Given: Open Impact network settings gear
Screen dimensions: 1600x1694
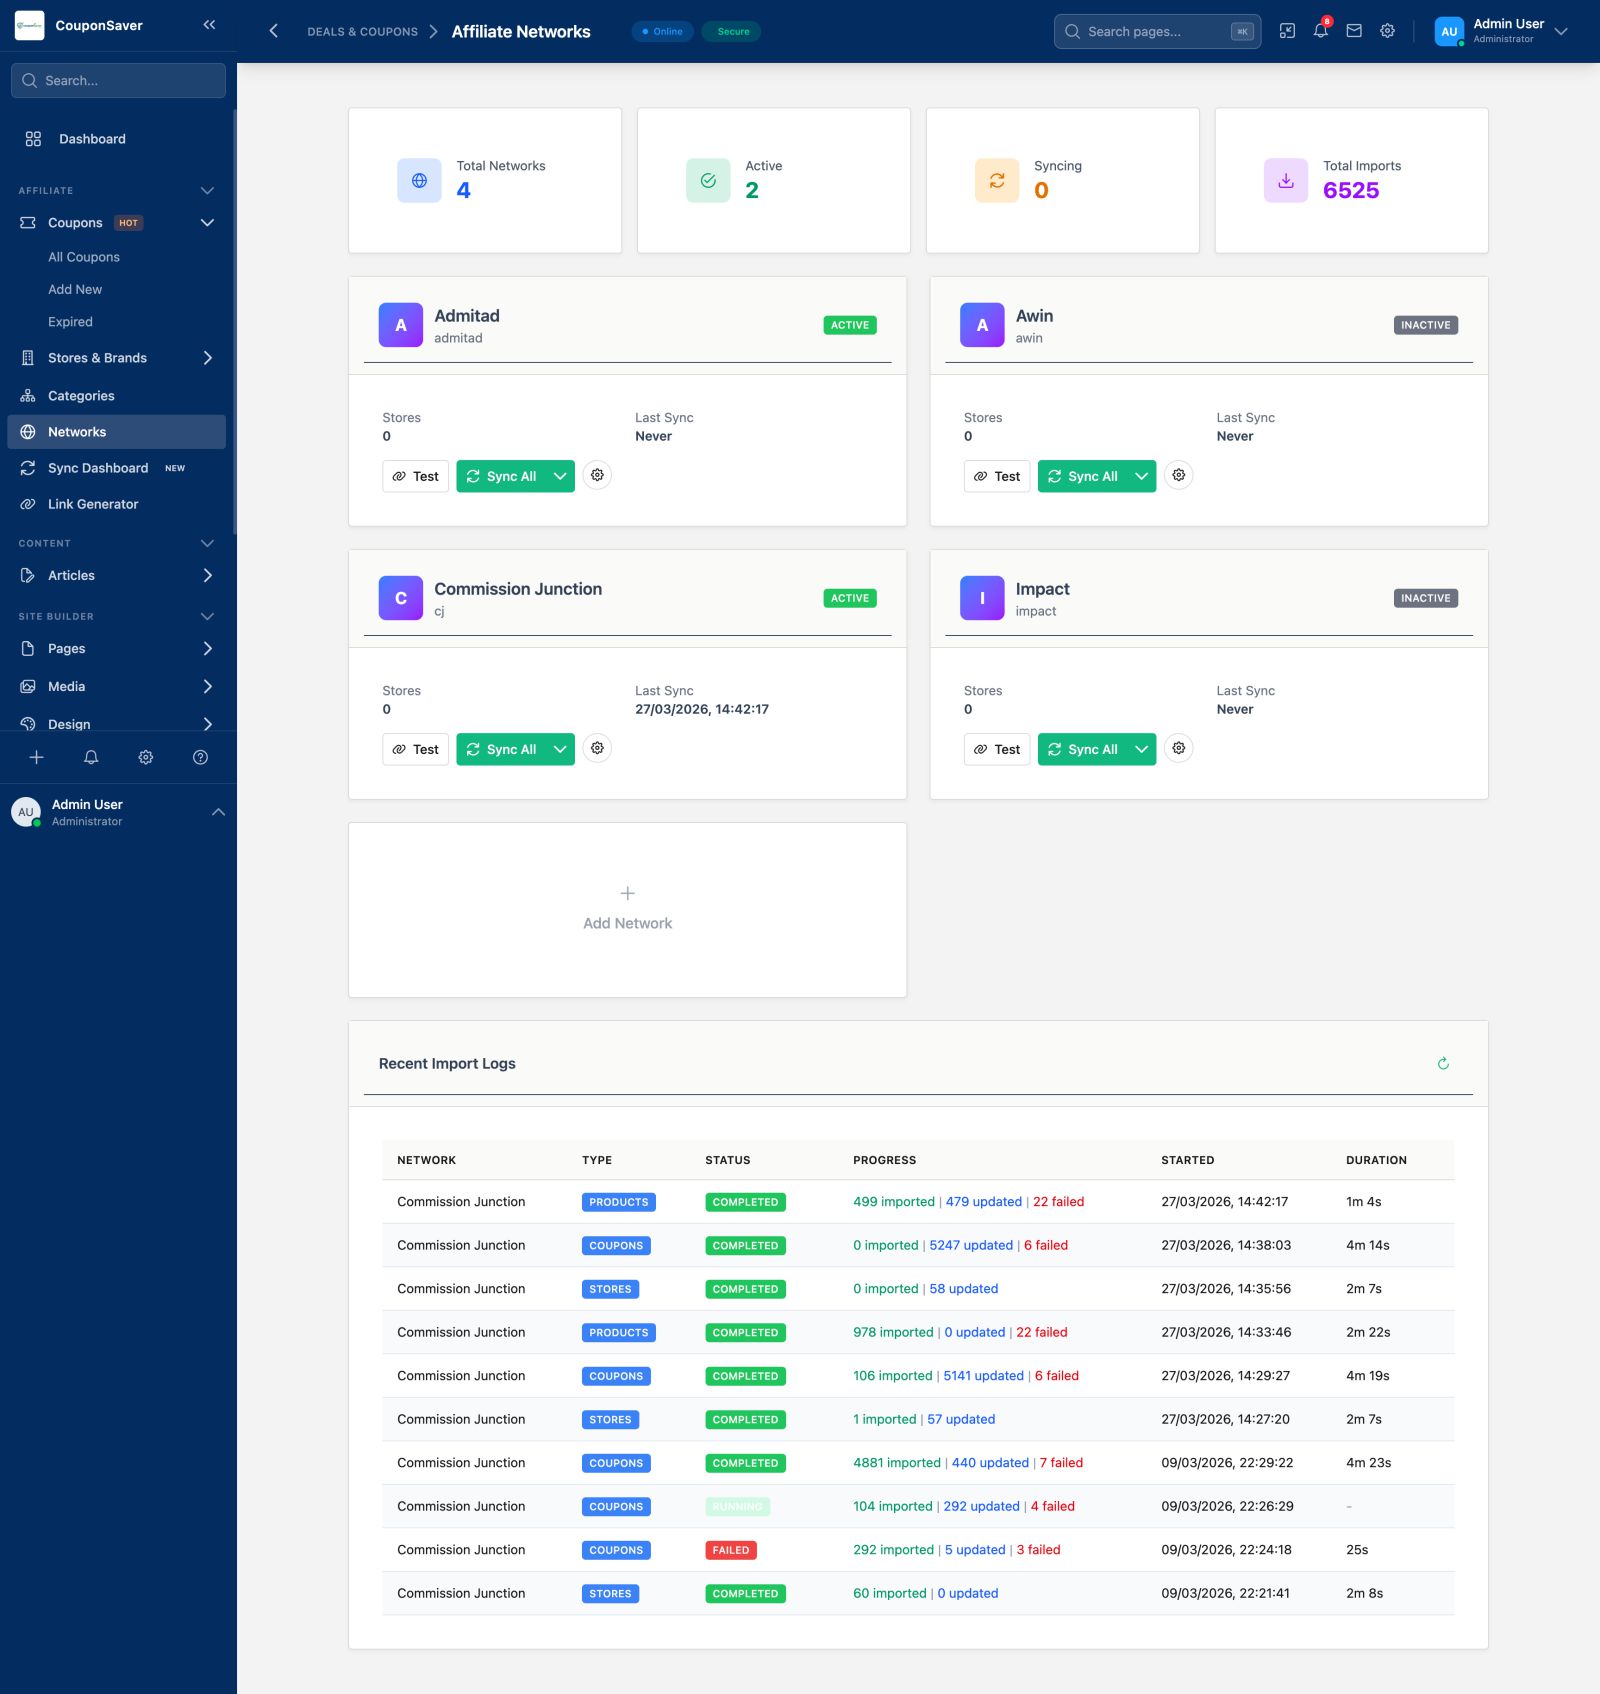Looking at the screenshot, I should click(x=1179, y=748).
